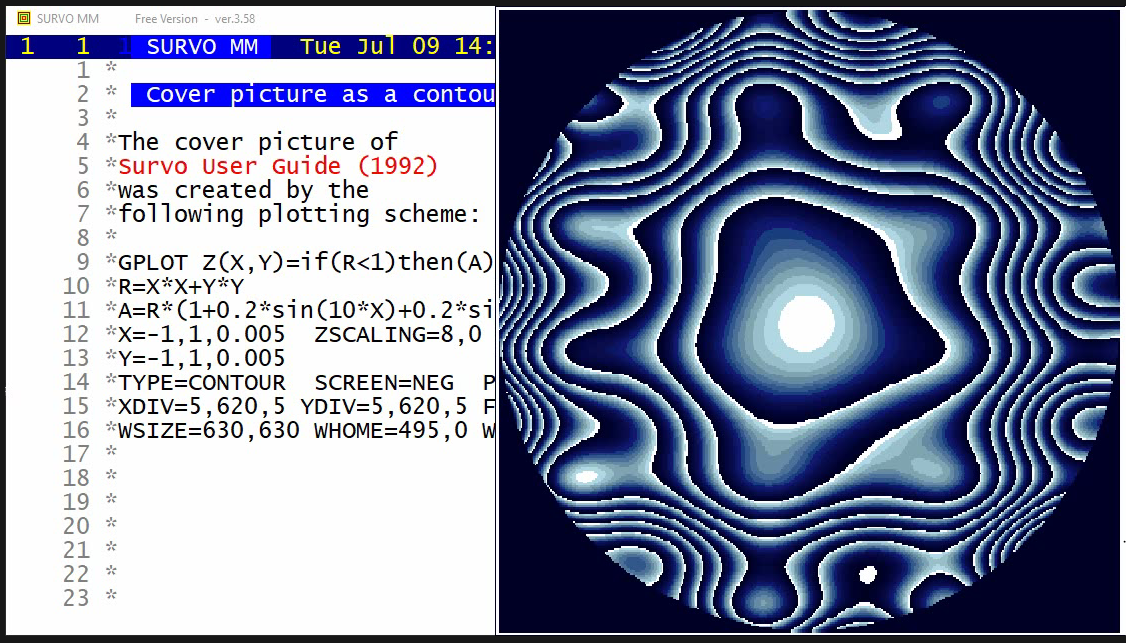Click the 'TYPE=CONTOUR' specification
1126x643 pixels.
pyautogui.click(x=201, y=382)
